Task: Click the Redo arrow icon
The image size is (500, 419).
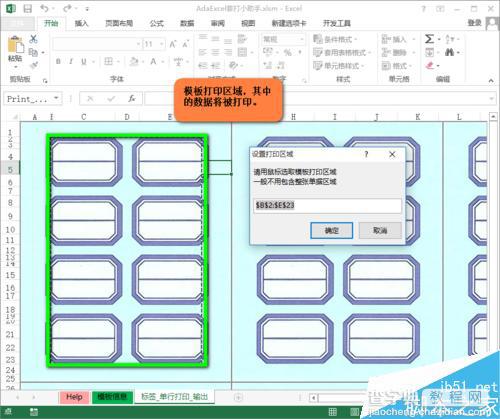Action: [68, 8]
